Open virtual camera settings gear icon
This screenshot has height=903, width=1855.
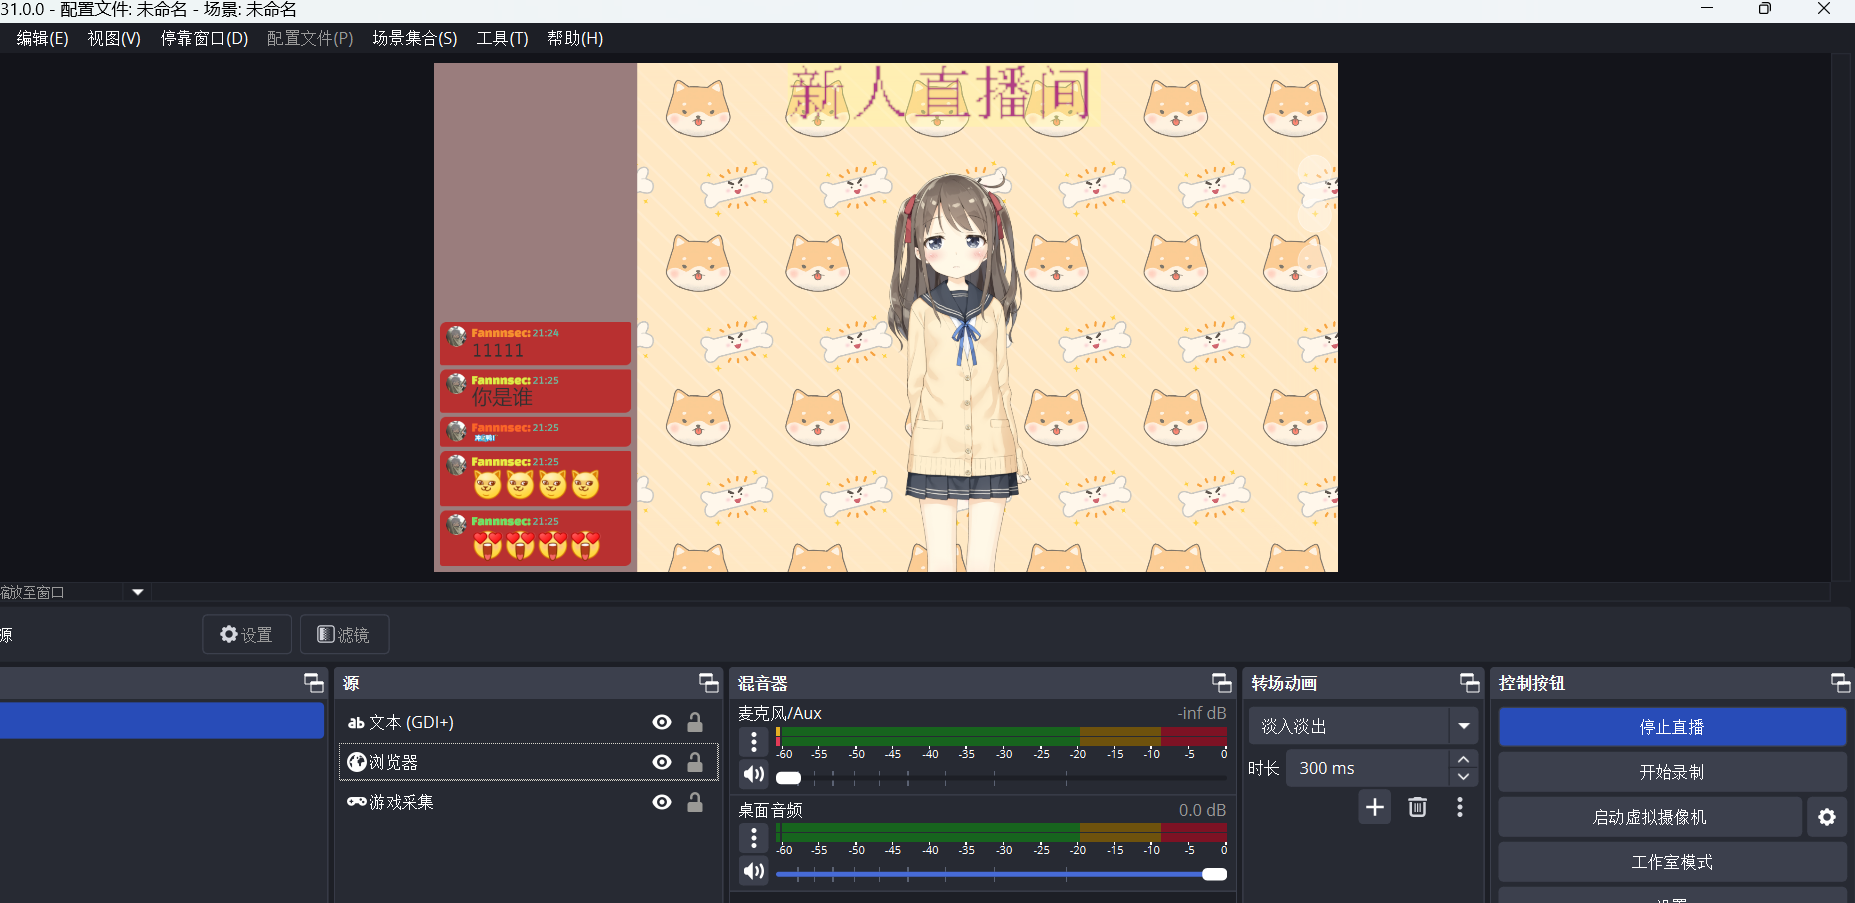[x=1827, y=817]
